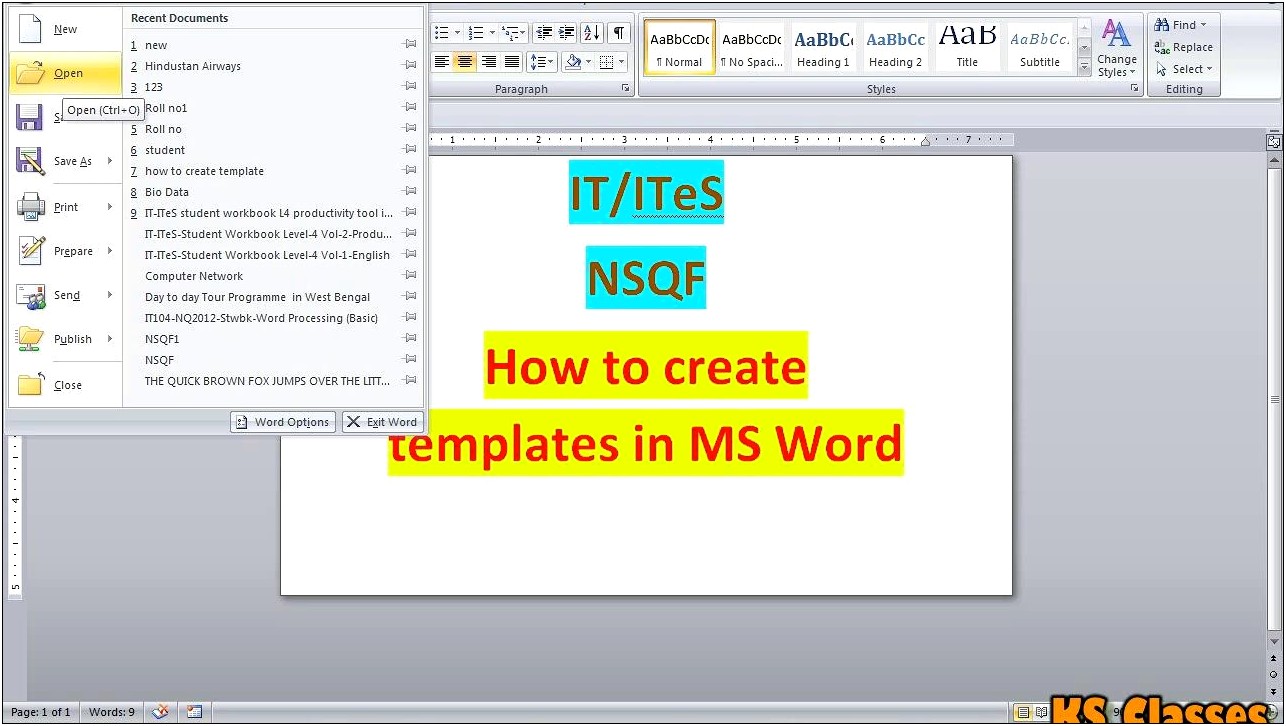Image resolution: width=1286 pixels, height=726 pixels.
Task: Toggle Show/Hide paragraph marks icon
Action: 620,33
